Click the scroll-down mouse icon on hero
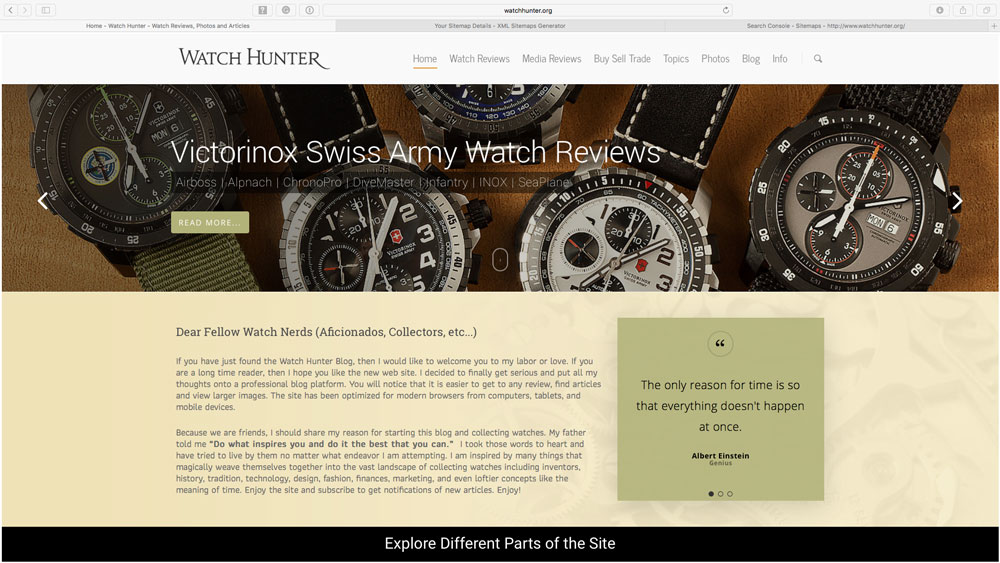 pyautogui.click(x=500, y=260)
